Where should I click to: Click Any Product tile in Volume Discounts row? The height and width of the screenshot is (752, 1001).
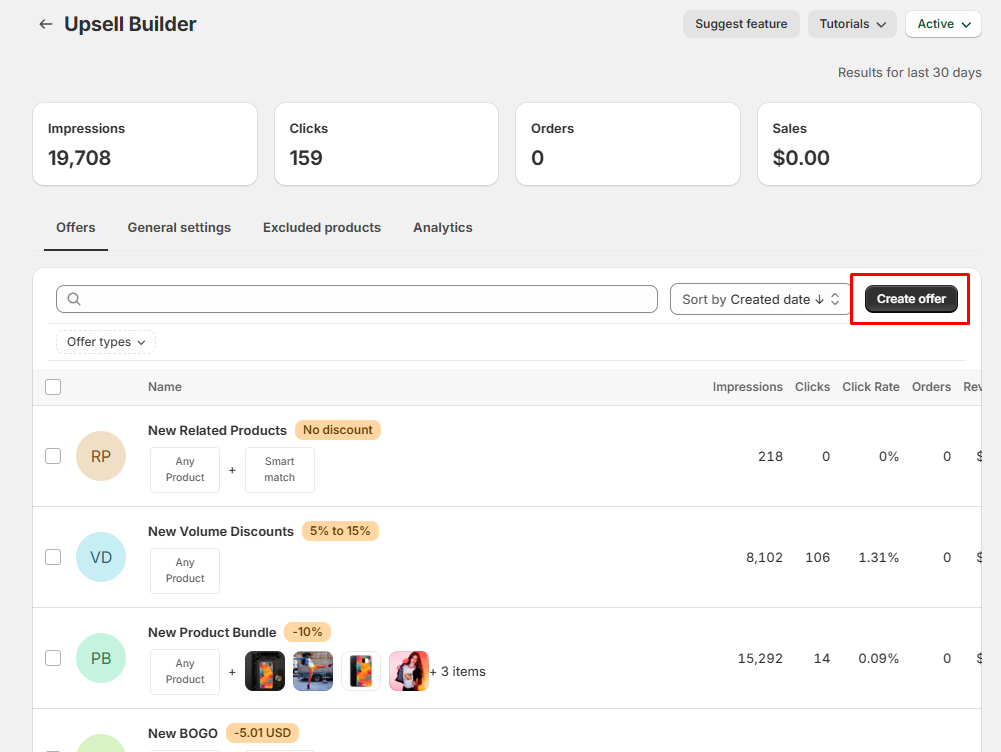click(x=185, y=571)
